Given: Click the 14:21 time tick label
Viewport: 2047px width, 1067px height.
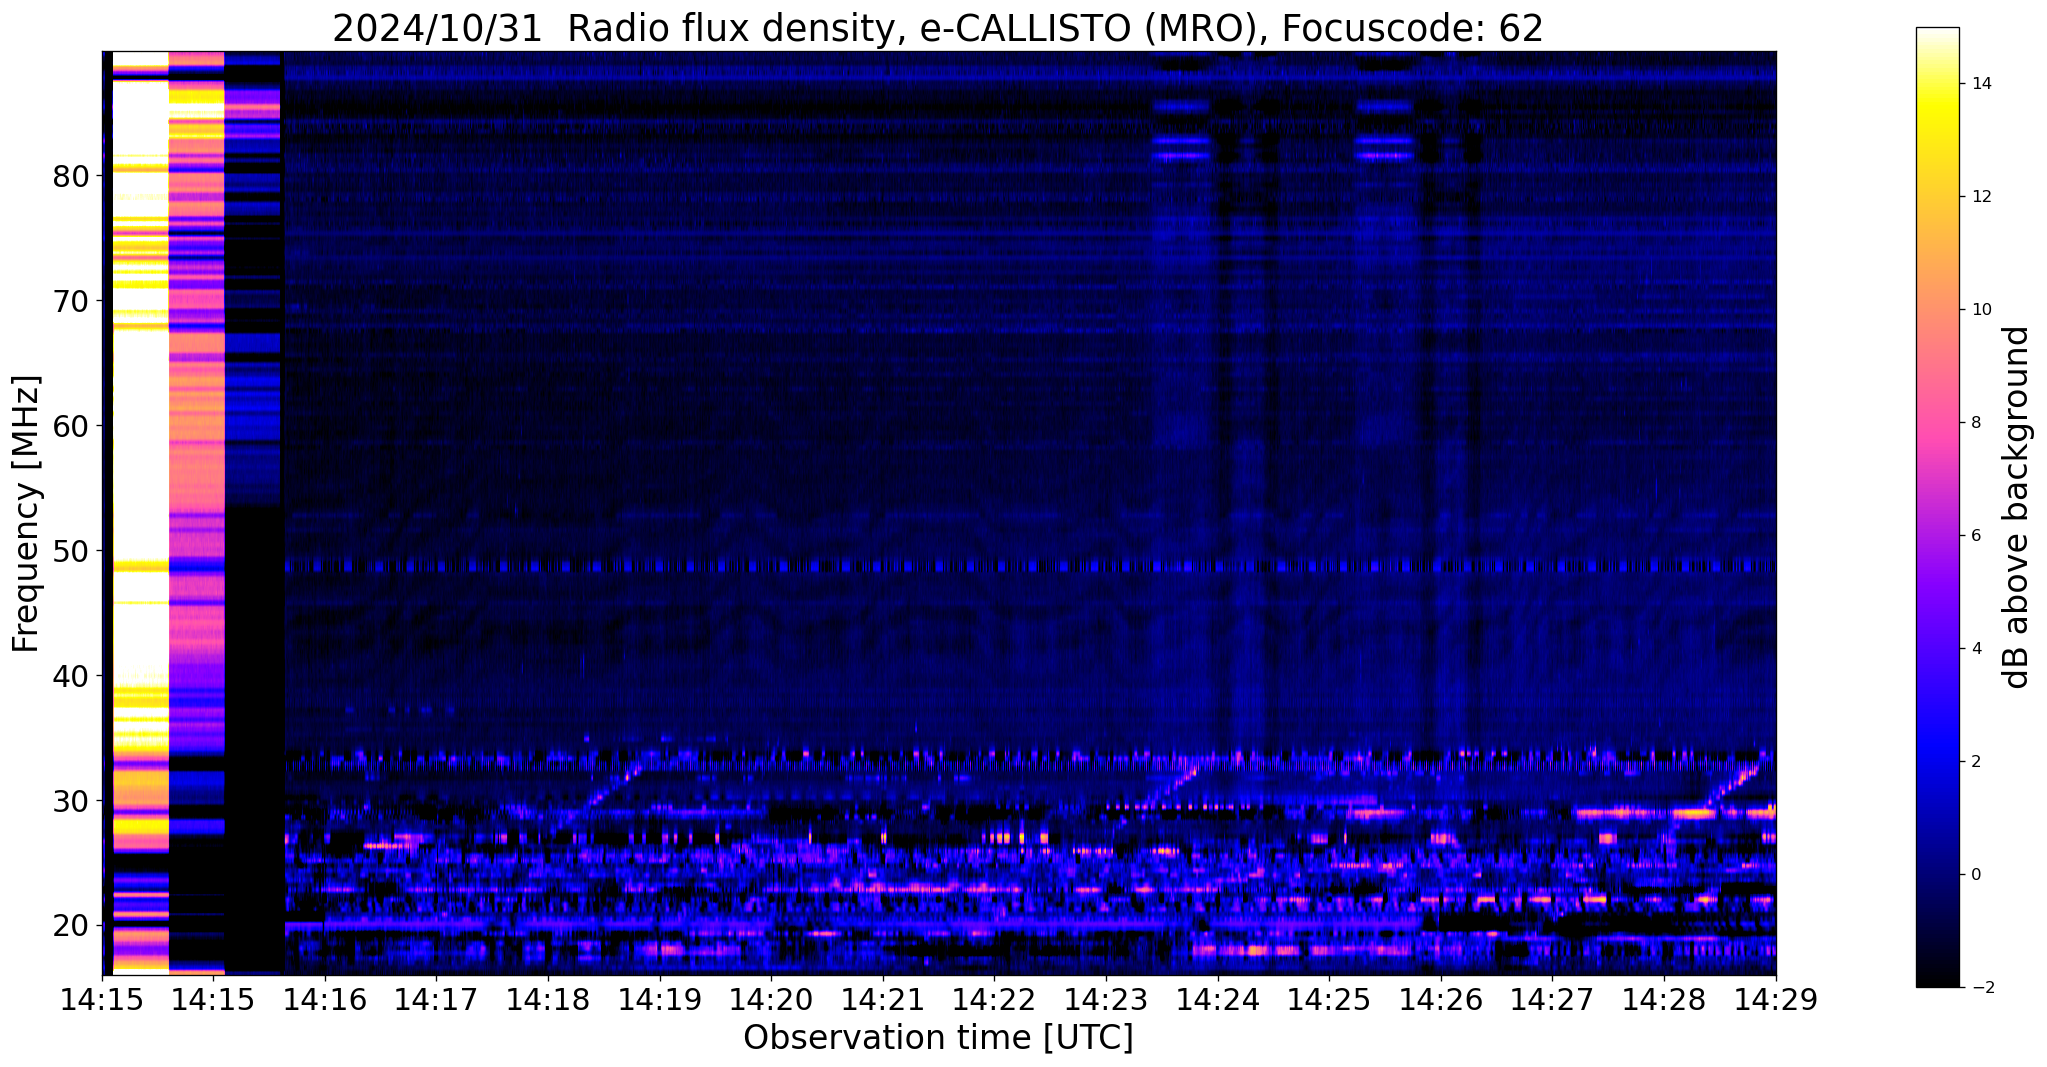Looking at the screenshot, I should pyautogui.click(x=883, y=1000).
